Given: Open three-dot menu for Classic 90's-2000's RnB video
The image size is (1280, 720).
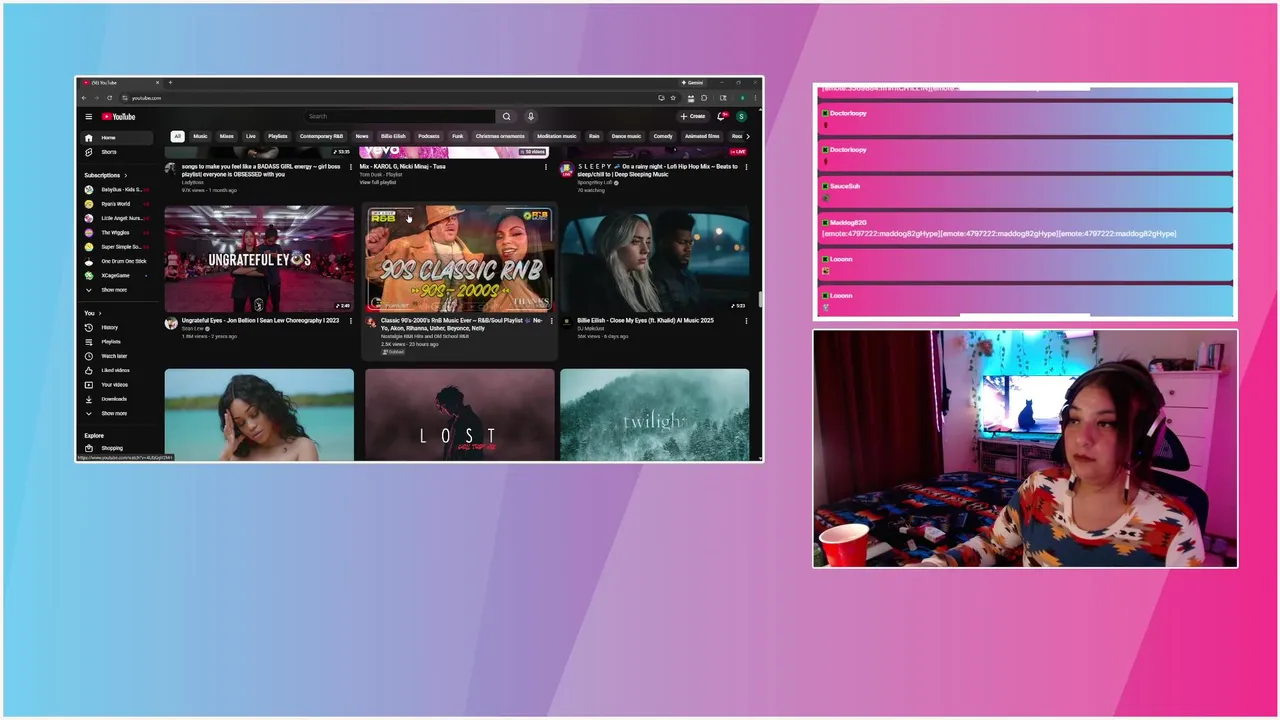Looking at the screenshot, I should click(551, 321).
